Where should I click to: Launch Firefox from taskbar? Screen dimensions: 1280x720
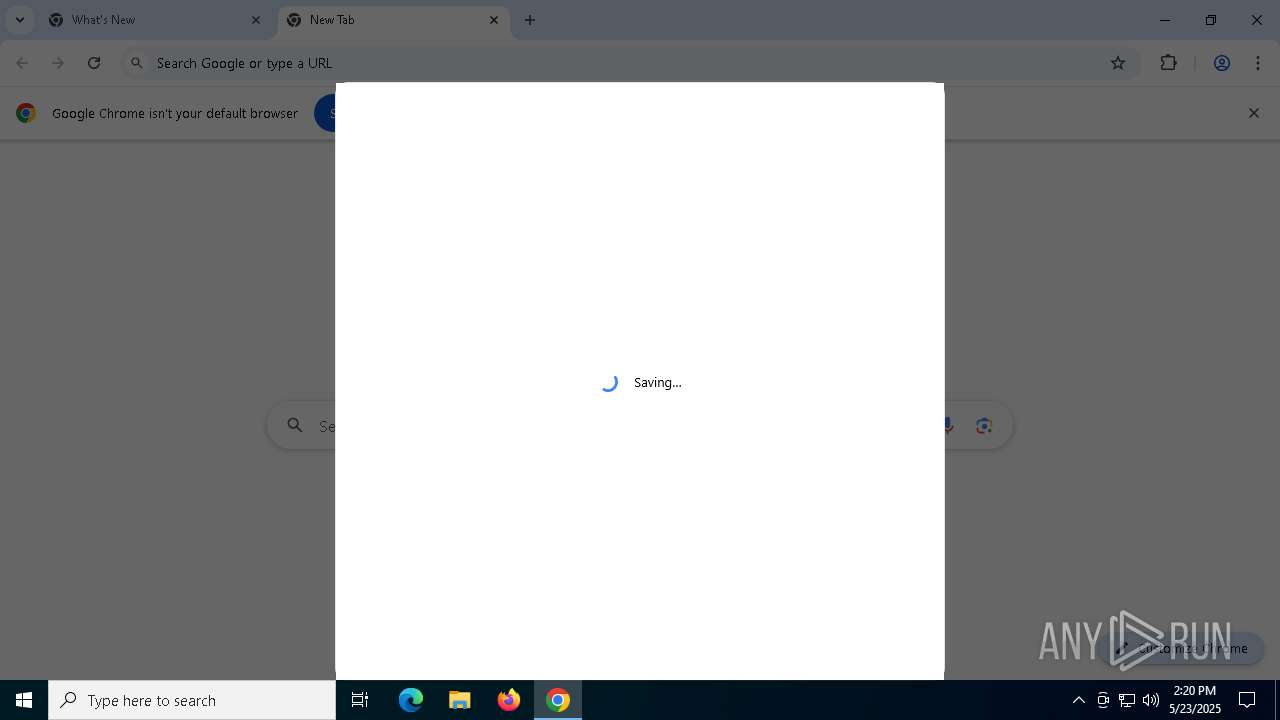(x=509, y=700)
